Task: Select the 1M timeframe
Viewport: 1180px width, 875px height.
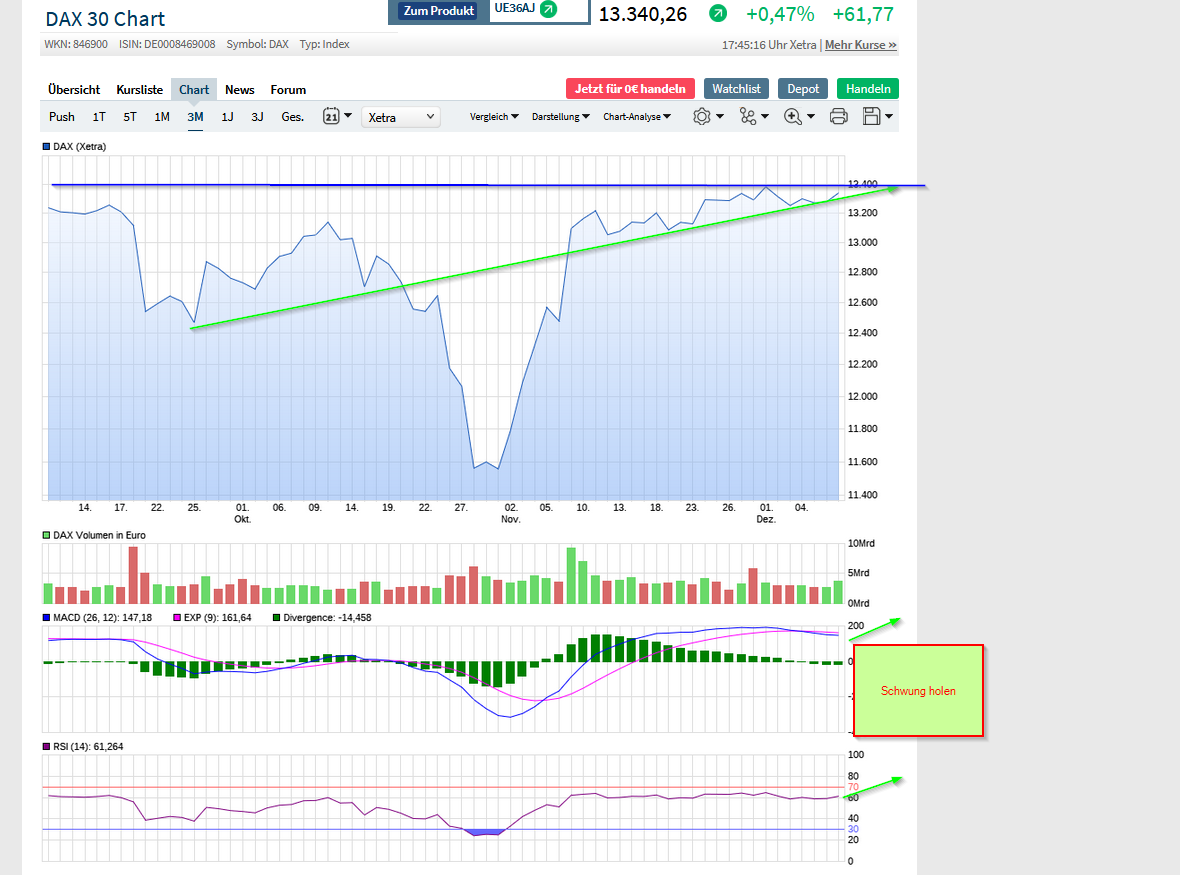Action: [162, 117]
